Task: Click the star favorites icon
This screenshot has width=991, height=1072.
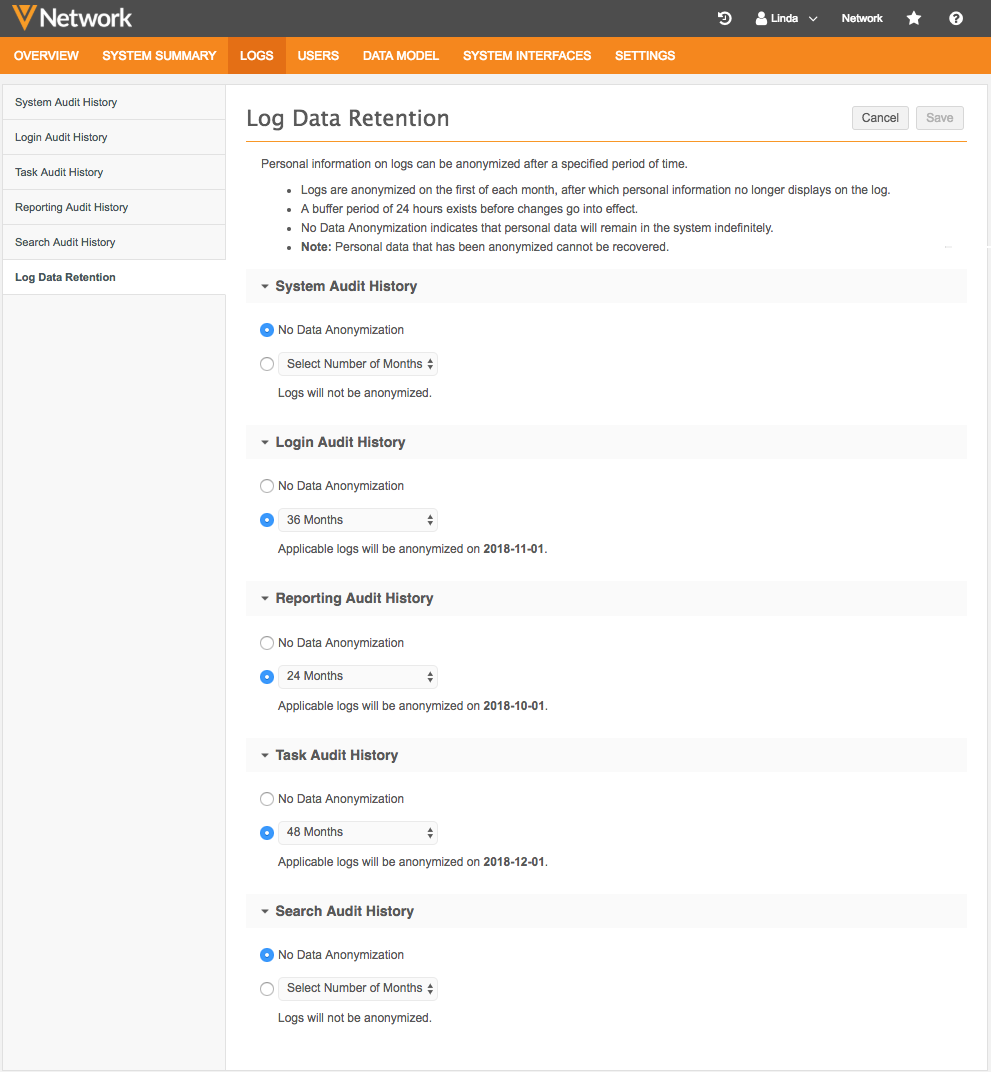Action: tap(913, 18)
